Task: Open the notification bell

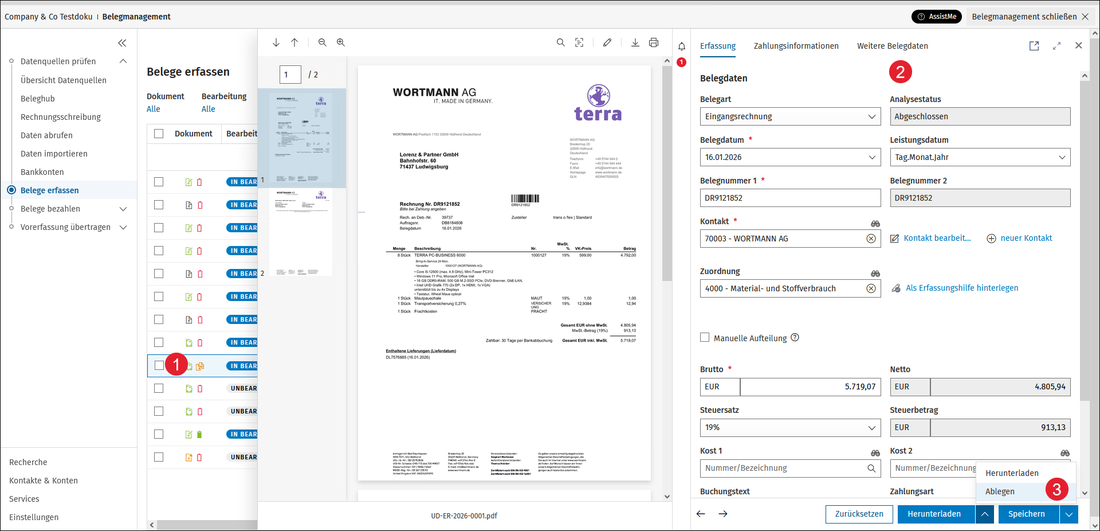Action: click(x=681, y=46)
